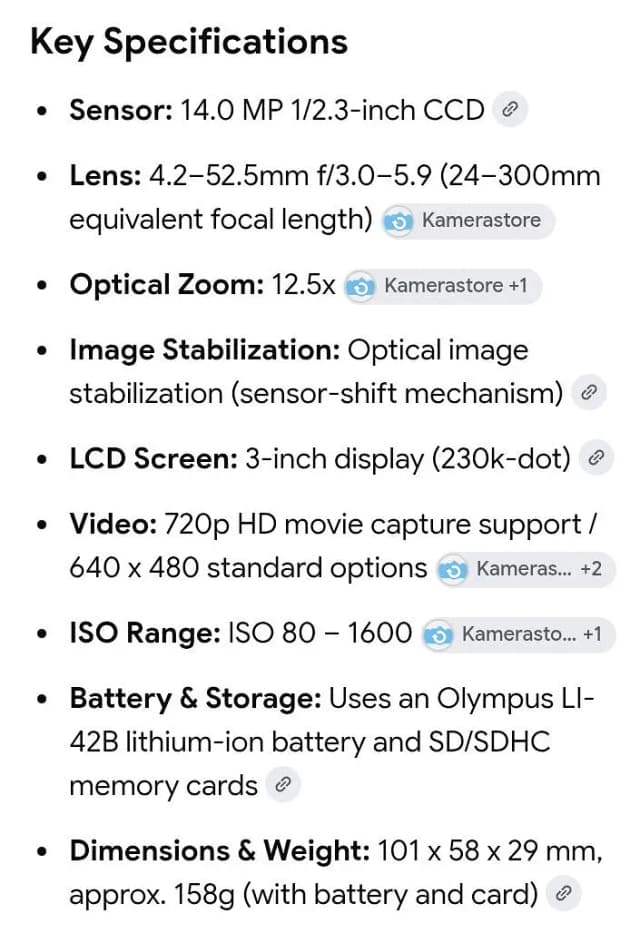Viewport: 640px width, 933px height.
Task: Expand the +1 sources on ISO Range
Action: 592,634
